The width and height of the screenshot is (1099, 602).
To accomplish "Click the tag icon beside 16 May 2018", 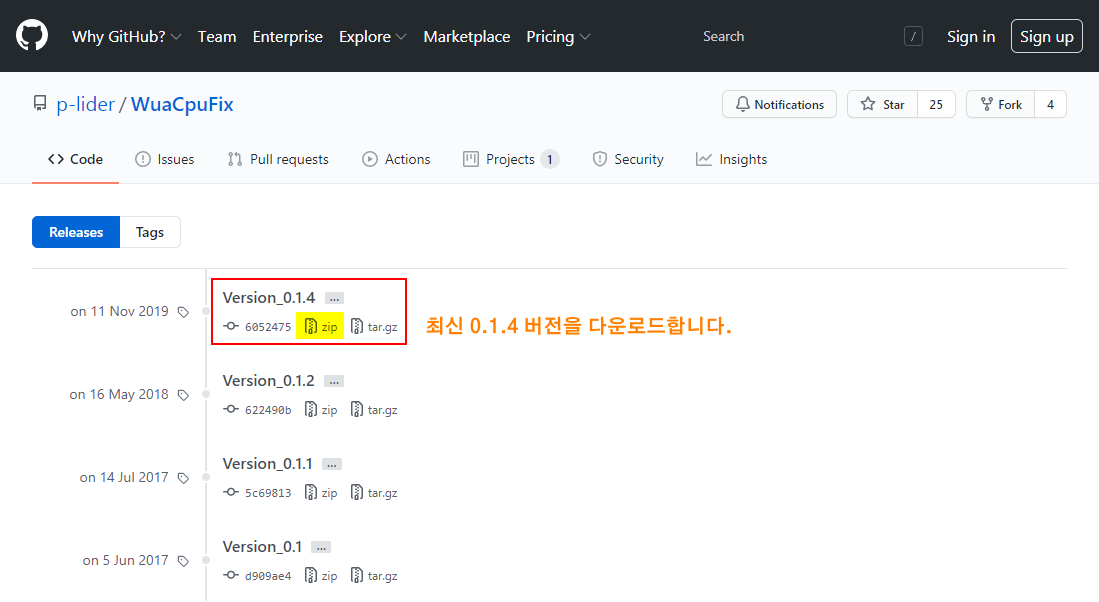I will coord(184,395).
